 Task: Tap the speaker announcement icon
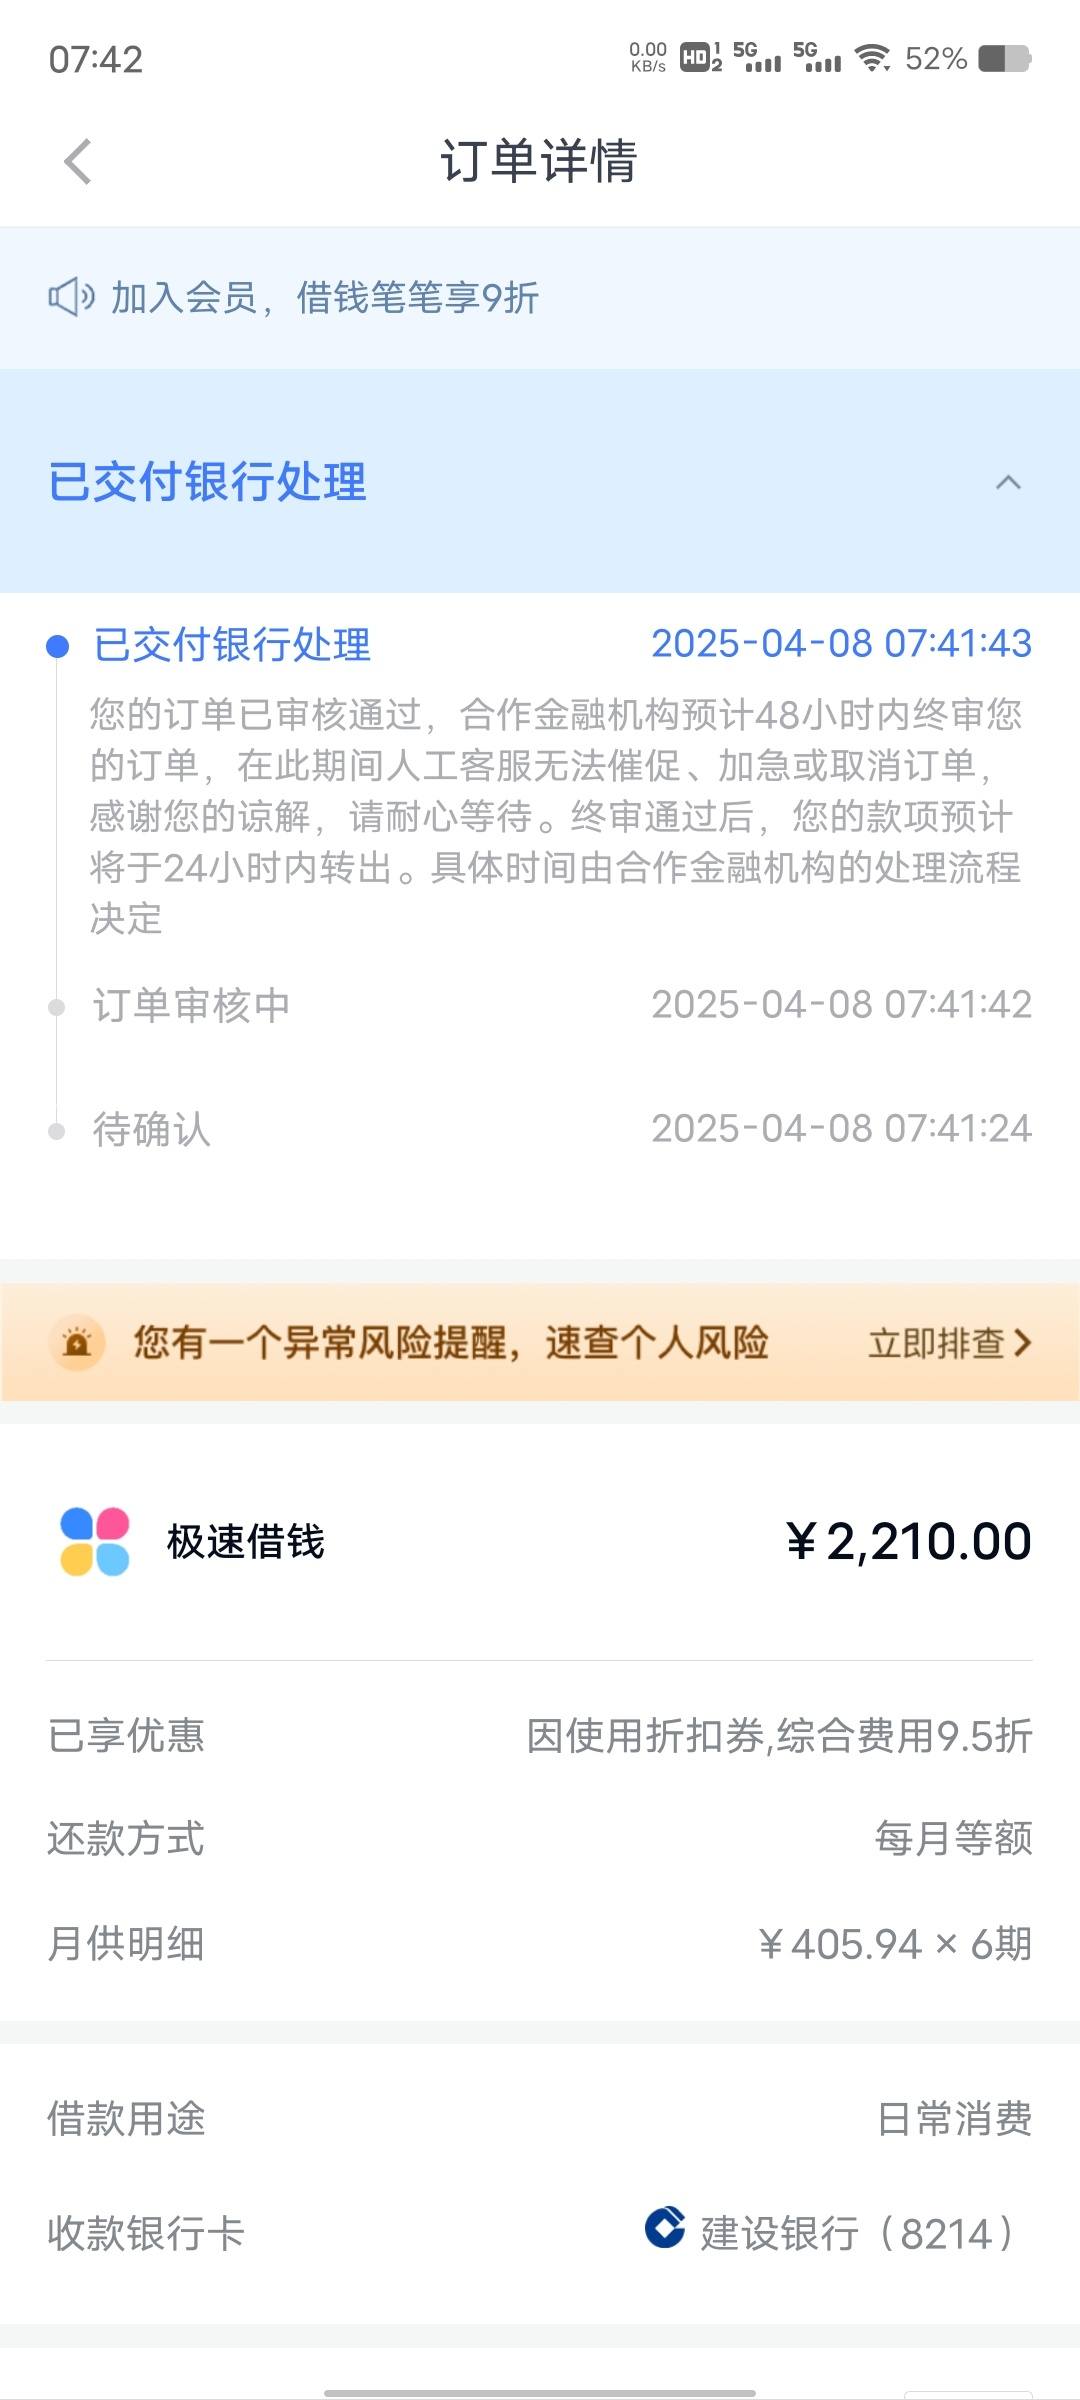pyautogui.click(x=71, y=298)
